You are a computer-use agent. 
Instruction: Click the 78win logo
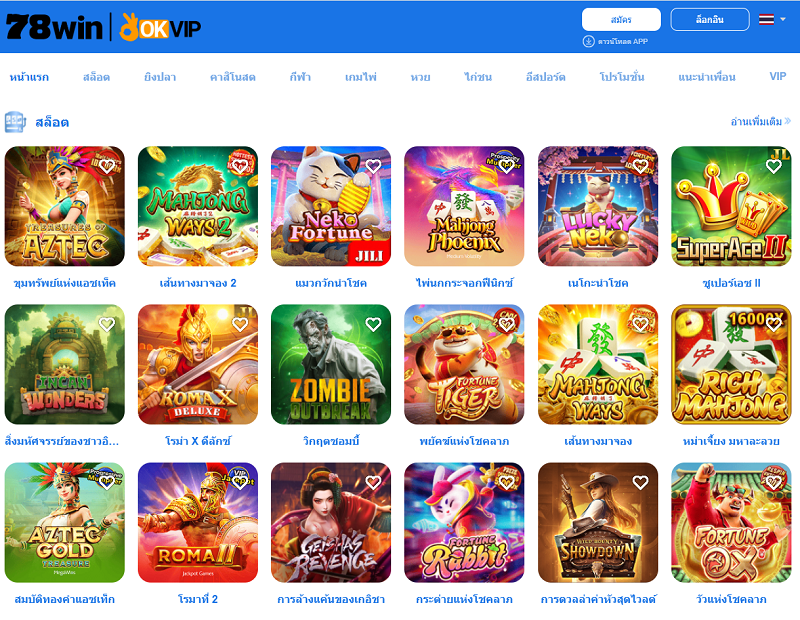(54, 27)
